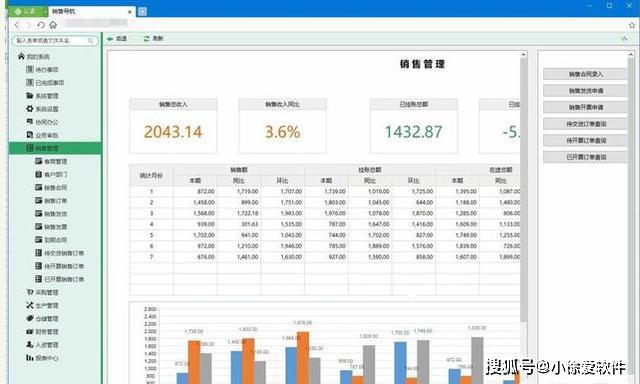Click the home icon in browser toolbar

[x=53, y=25]
